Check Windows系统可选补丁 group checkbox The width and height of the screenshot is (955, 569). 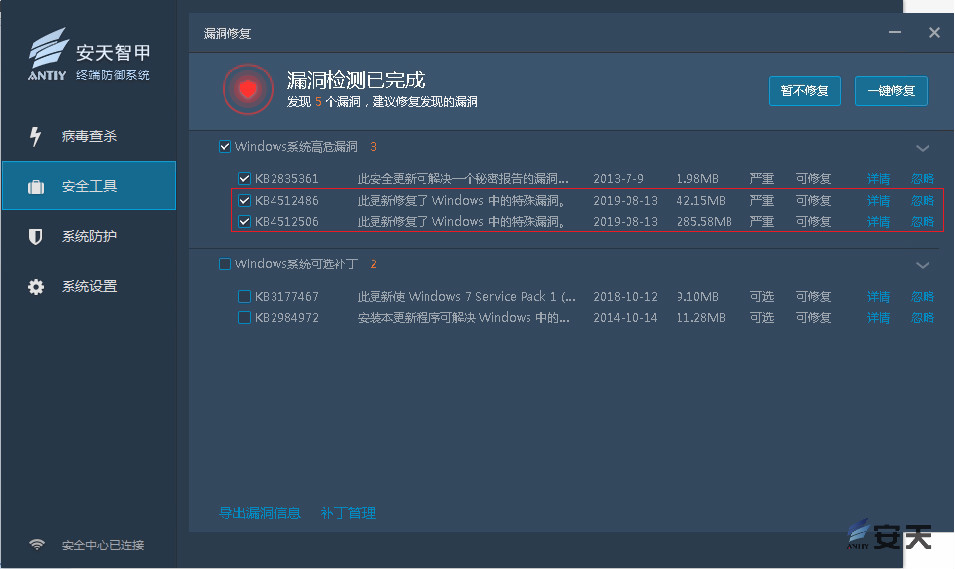(x=225, y=264)
